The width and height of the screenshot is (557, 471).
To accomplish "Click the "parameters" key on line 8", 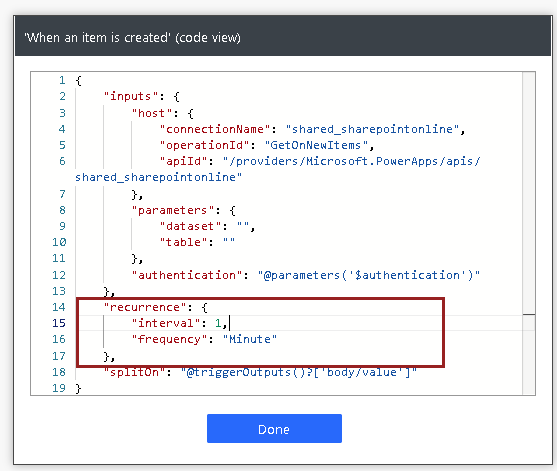I will coord(173,210).
